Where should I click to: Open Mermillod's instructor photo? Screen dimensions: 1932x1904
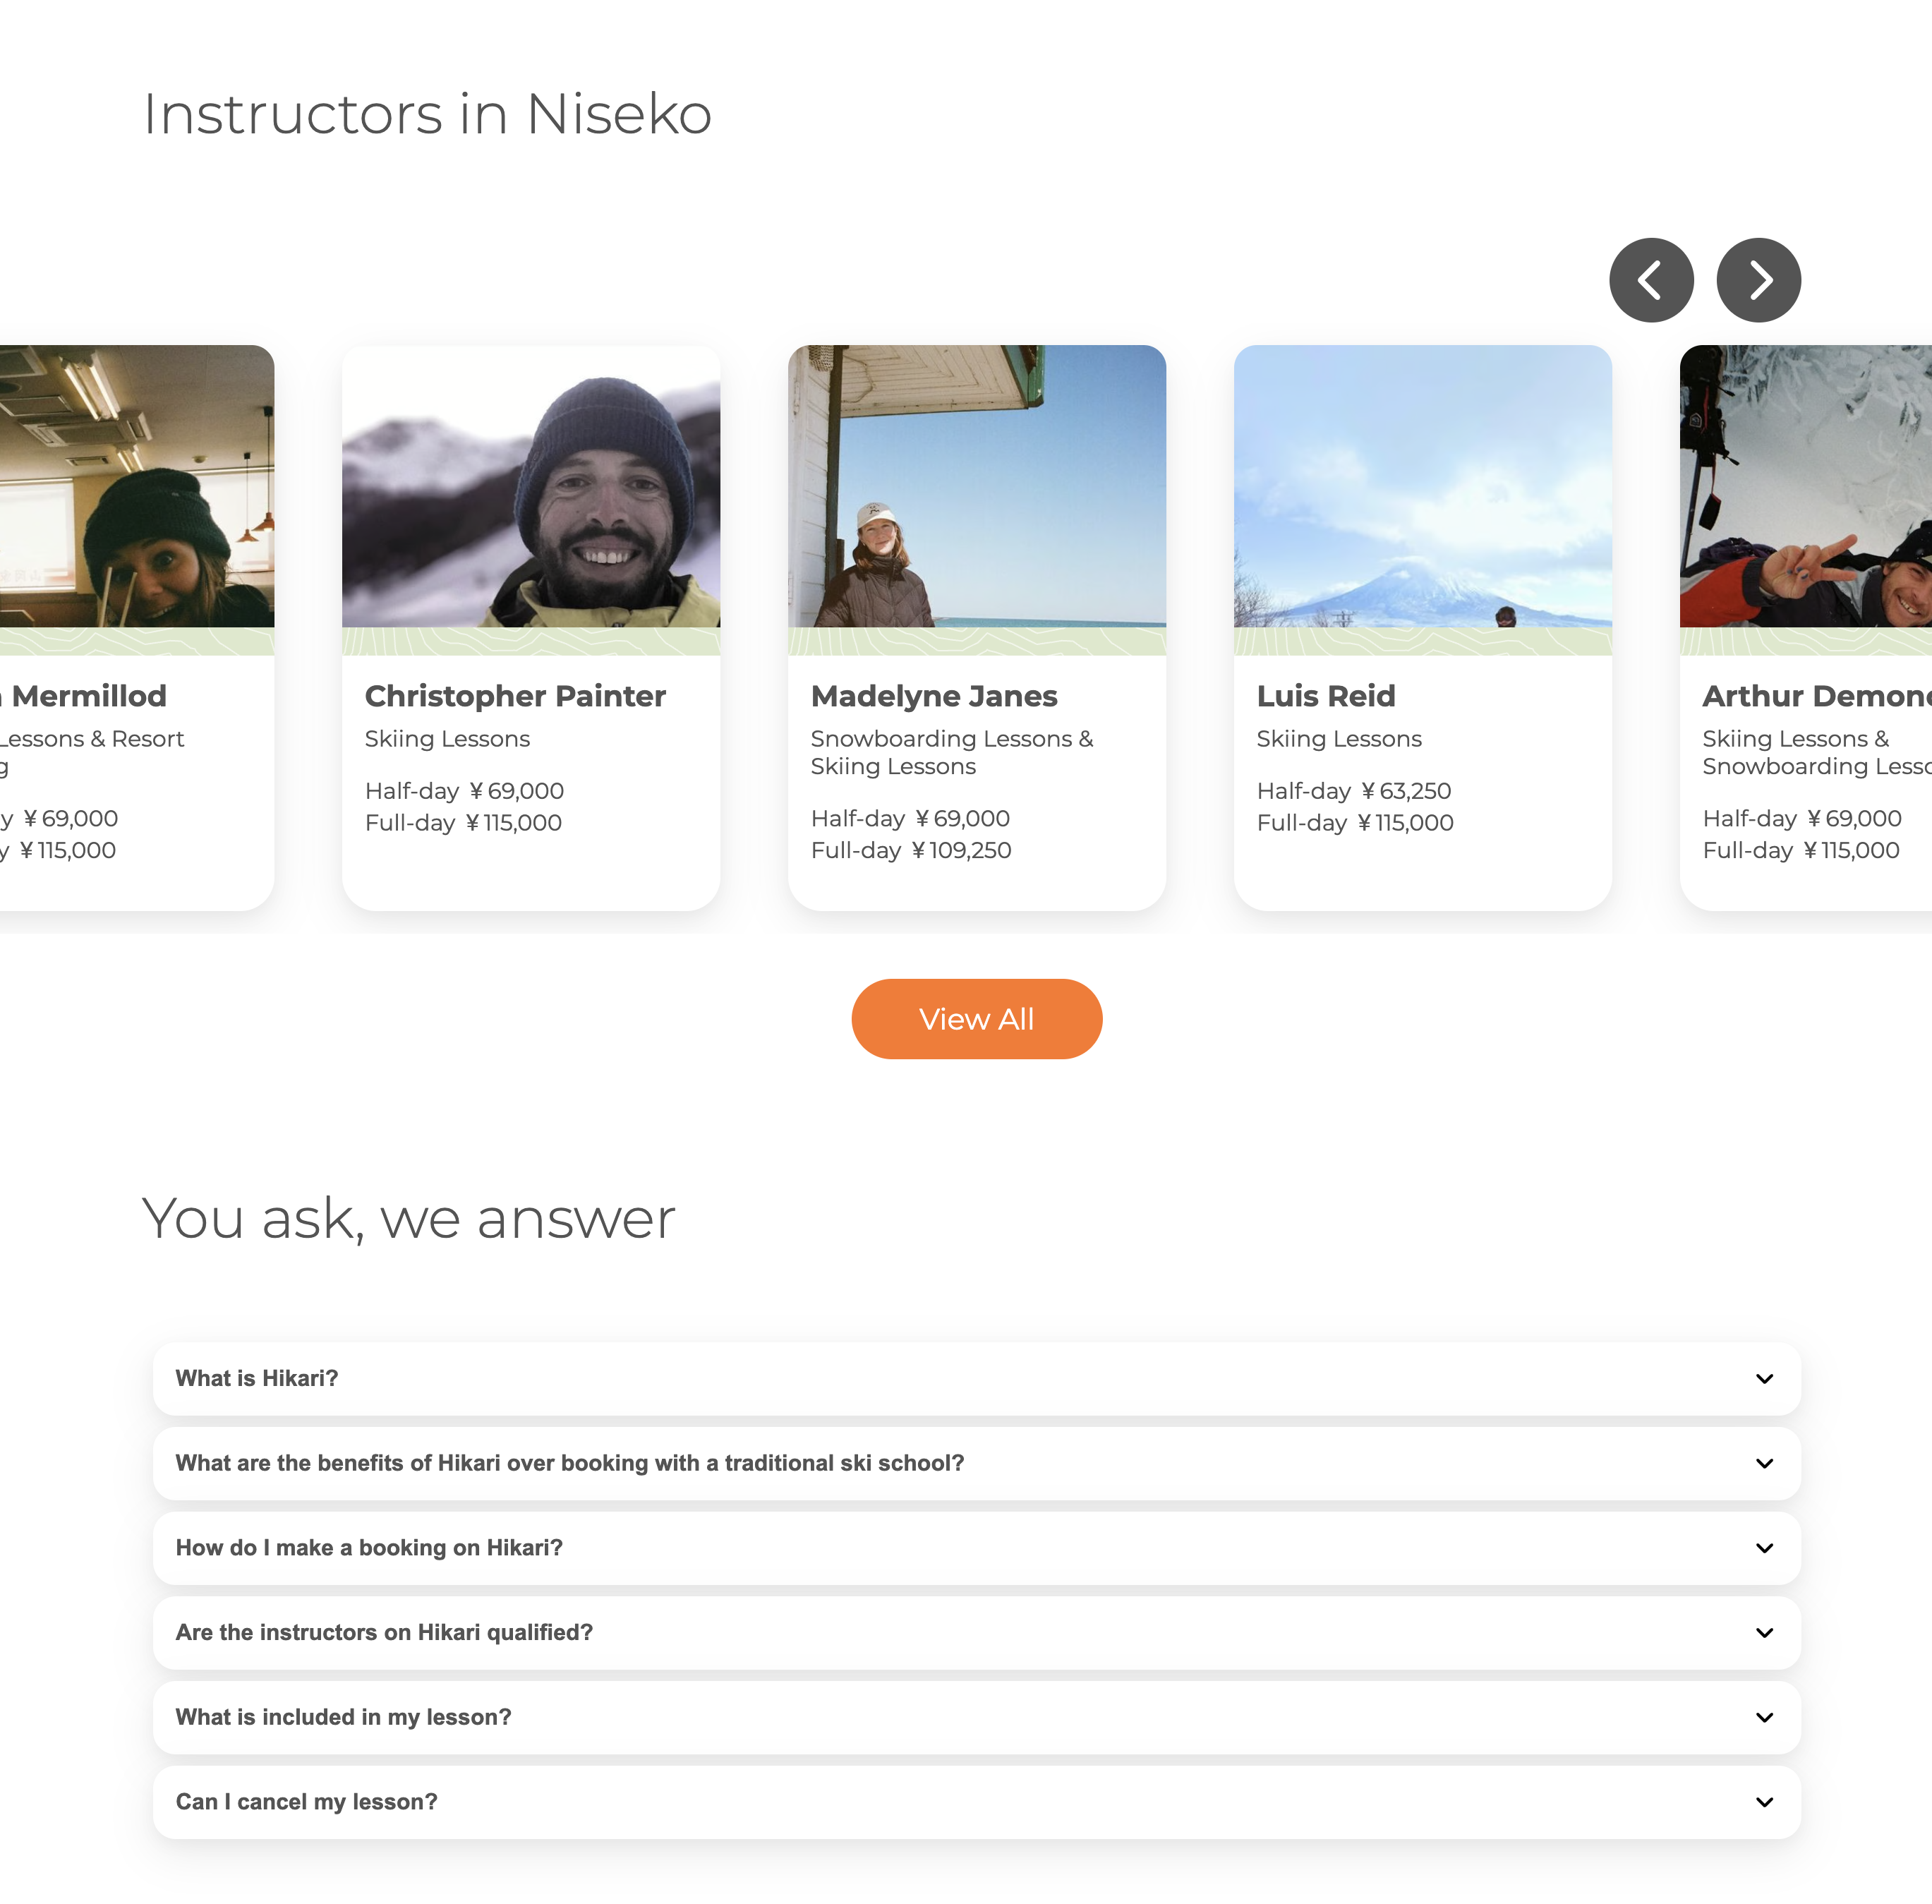tap(137, 486)
